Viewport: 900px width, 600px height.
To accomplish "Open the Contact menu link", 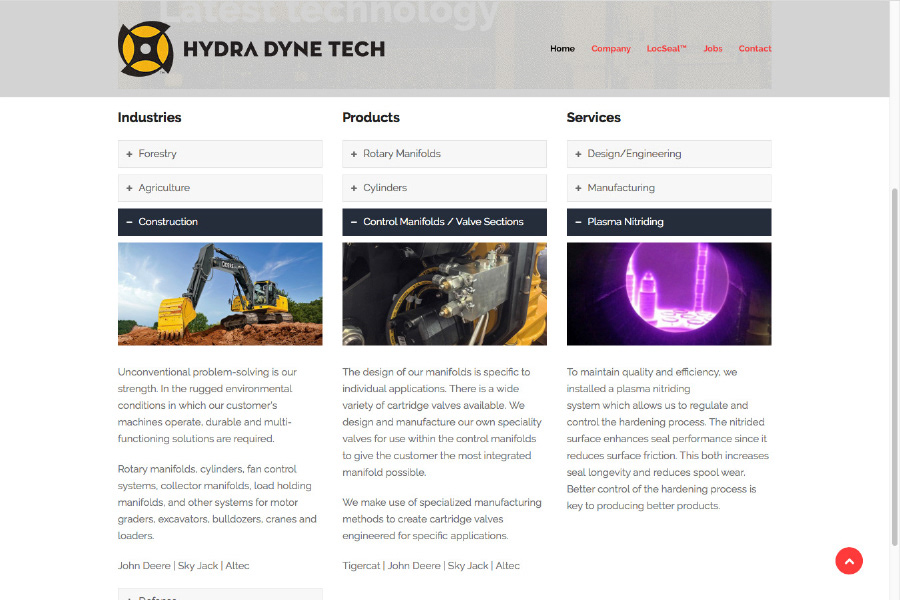I will (x=755, y=49).
